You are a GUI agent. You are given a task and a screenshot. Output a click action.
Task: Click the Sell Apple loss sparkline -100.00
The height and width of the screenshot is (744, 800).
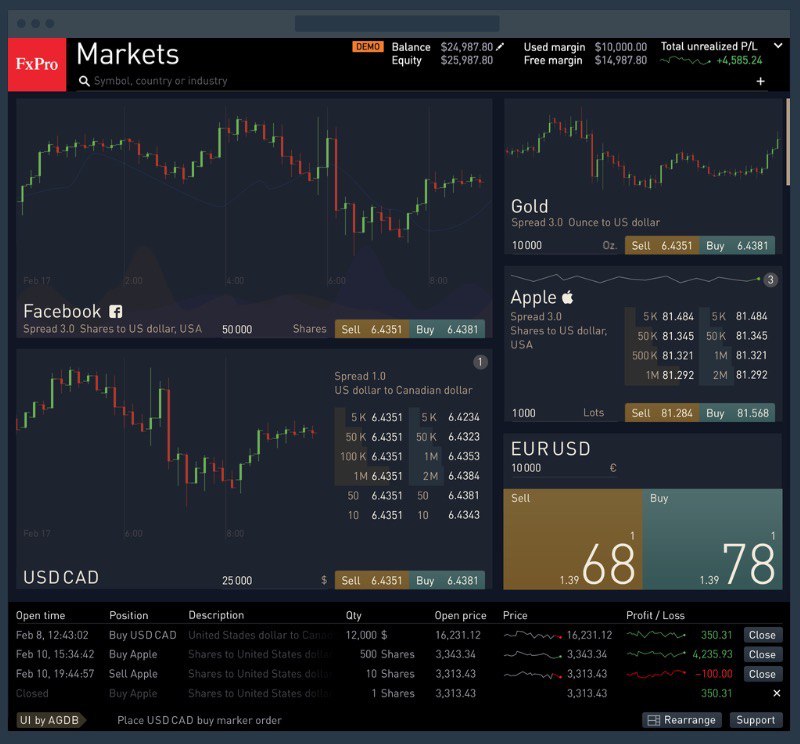click(657, 674)
